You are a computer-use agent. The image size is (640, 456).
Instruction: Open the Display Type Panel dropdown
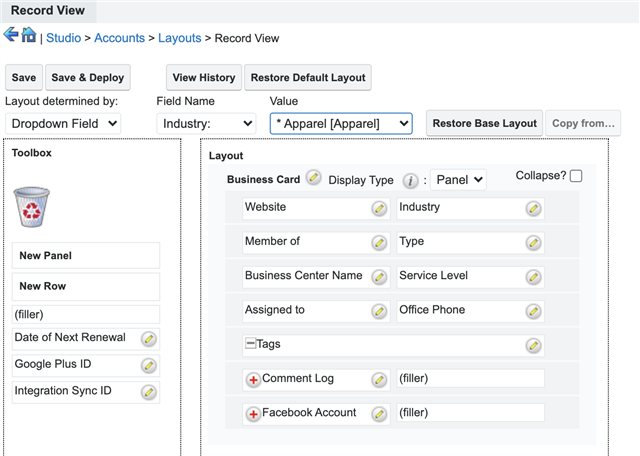(x=459, y=180)
